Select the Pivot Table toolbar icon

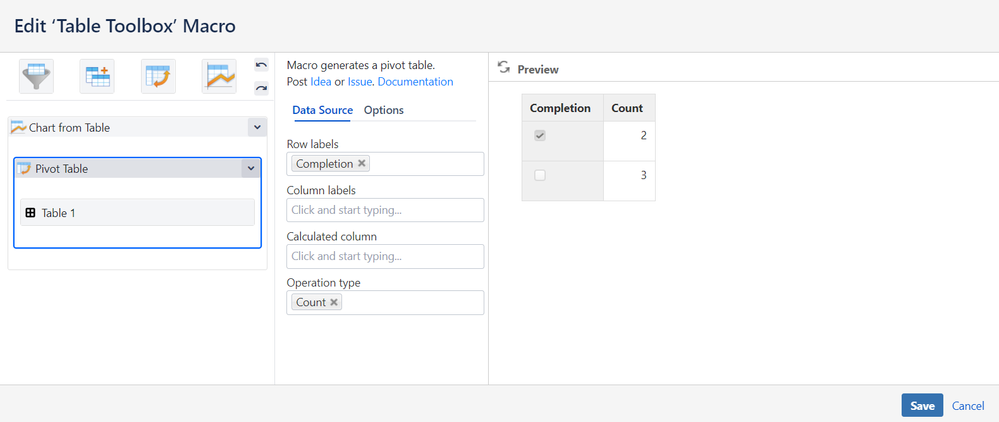click(158, 75)
